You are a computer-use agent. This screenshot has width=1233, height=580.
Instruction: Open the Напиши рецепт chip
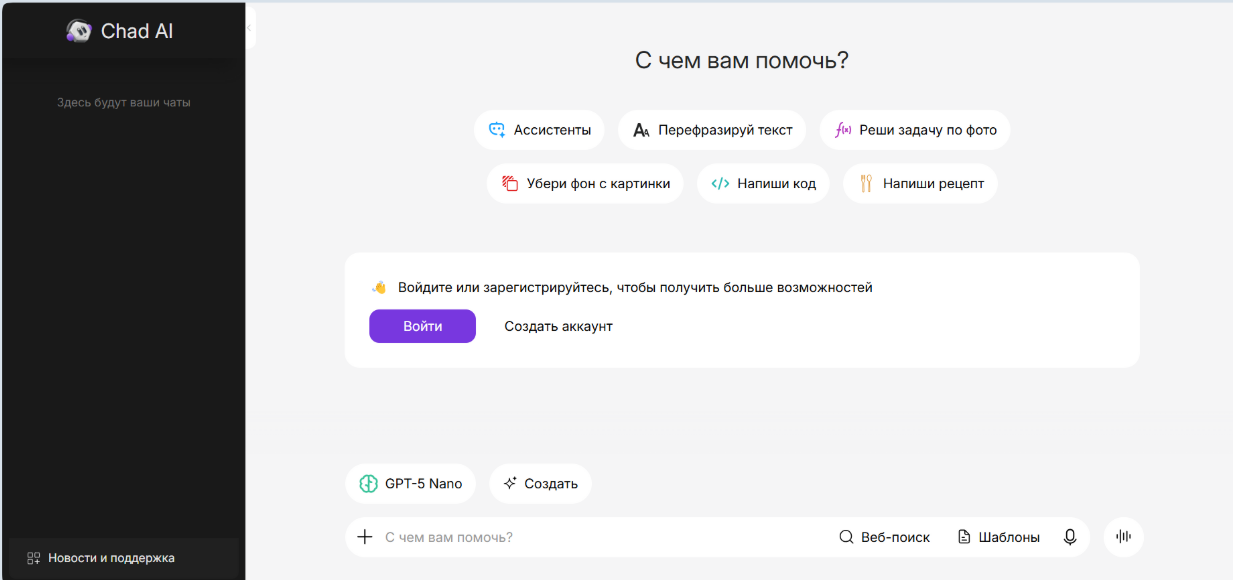(920, 184)
